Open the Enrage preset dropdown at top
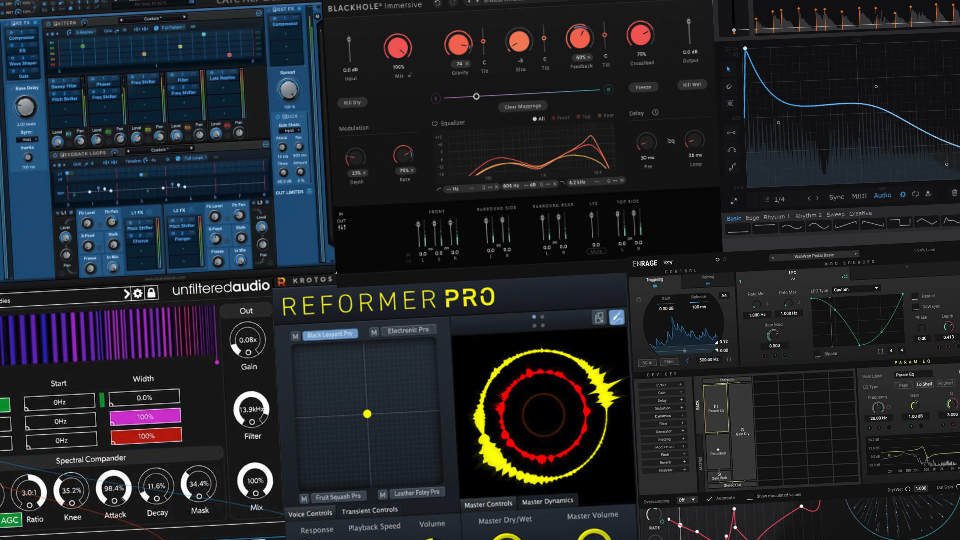 tap(813, 255)
